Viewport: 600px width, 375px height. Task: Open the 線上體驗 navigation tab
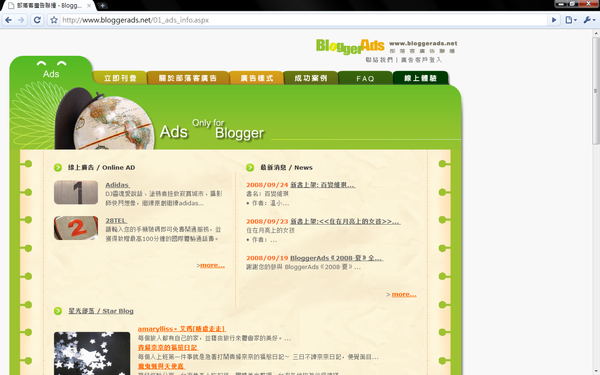pos(421,78)
